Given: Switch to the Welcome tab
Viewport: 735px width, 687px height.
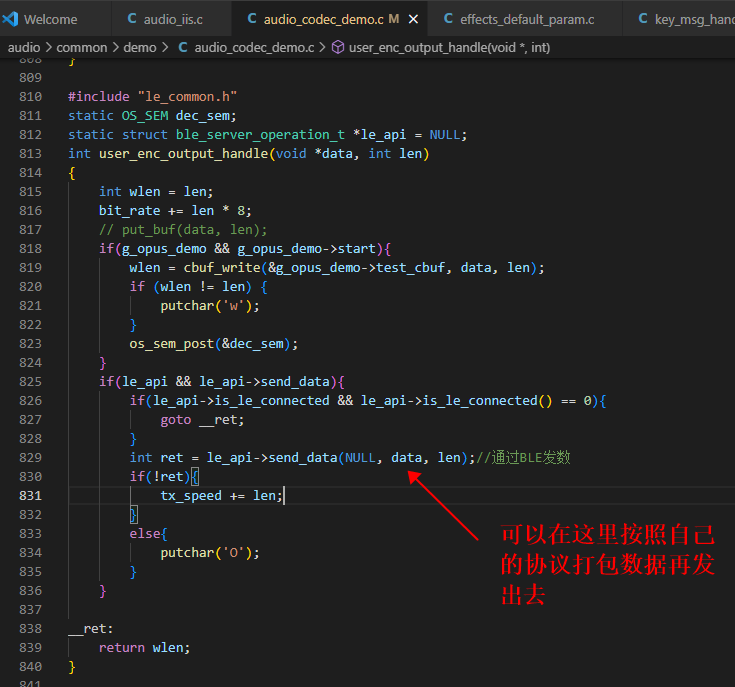Looking at the screenshot, I should 50,19.
